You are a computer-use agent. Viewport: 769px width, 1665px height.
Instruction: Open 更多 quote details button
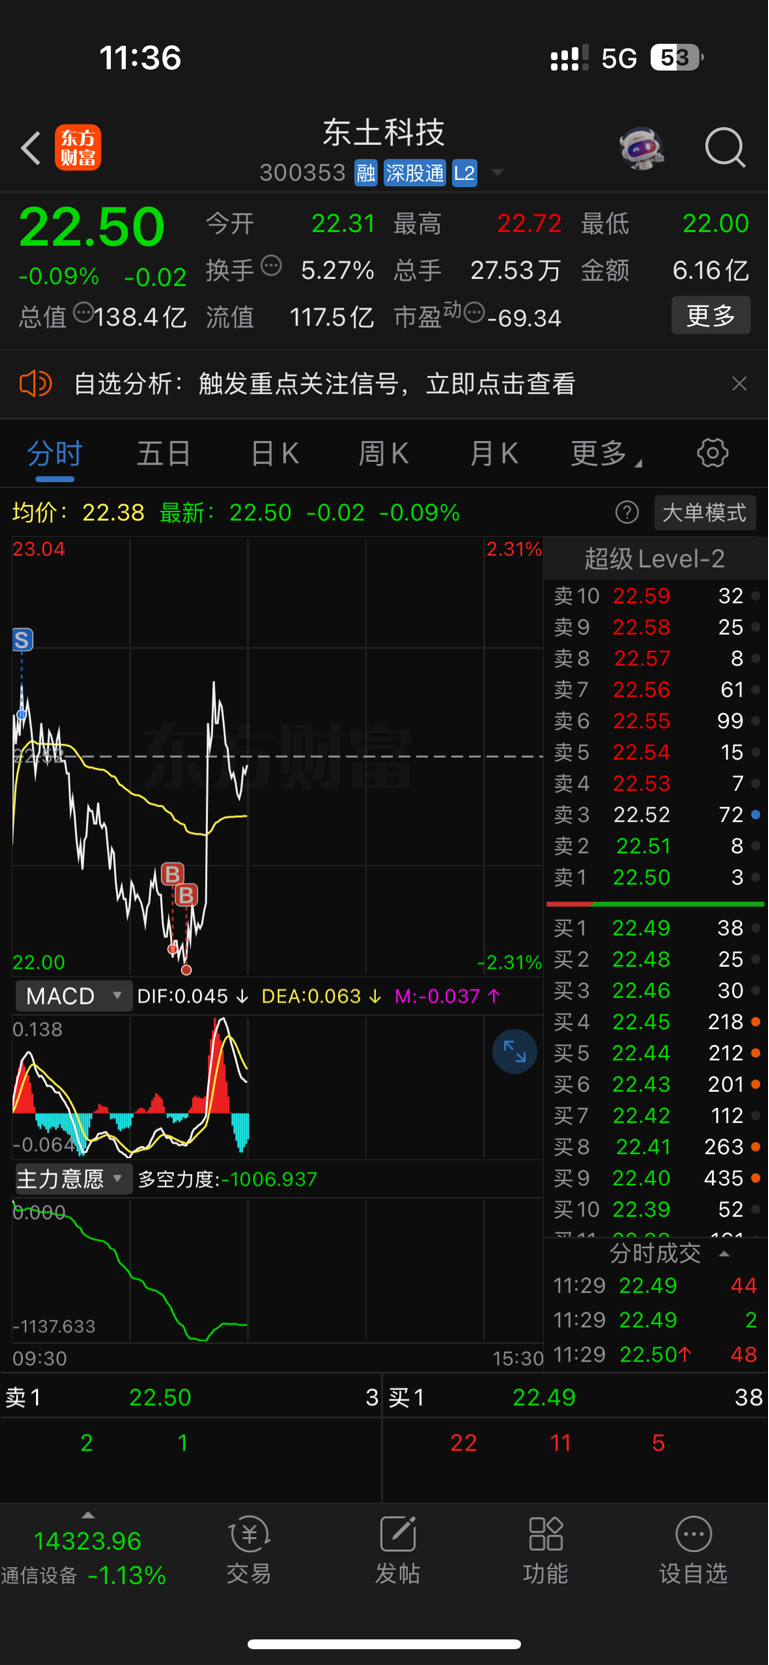(x=711, y=316)
